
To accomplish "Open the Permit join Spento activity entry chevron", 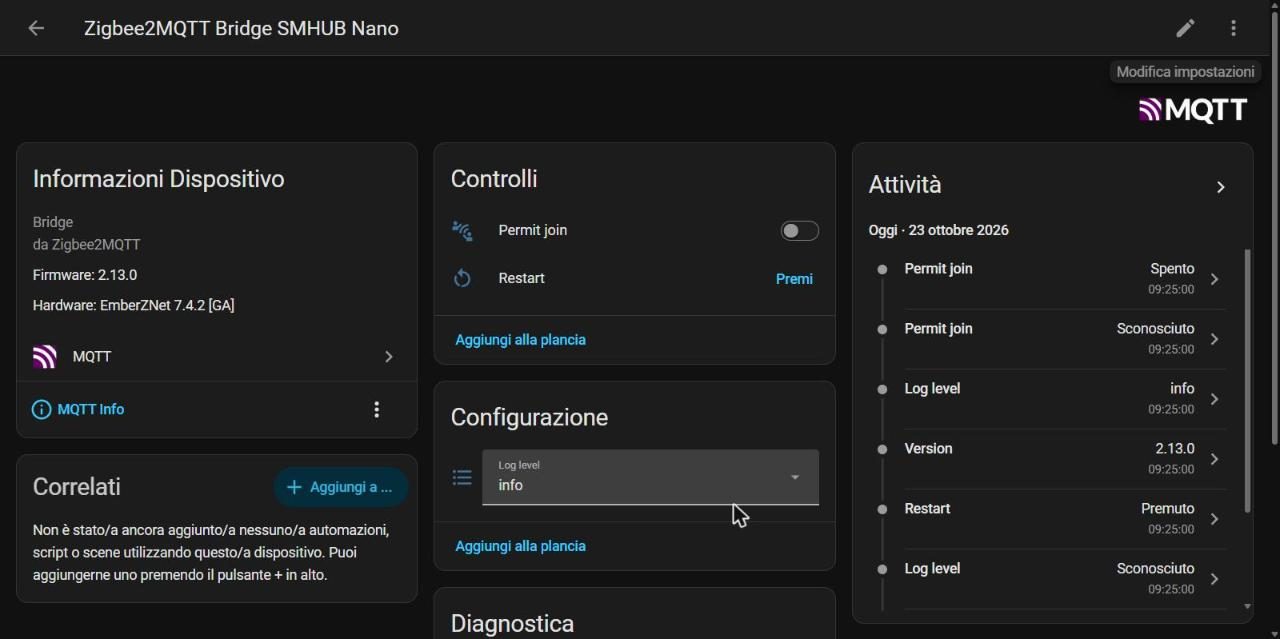I will point(1214,279).
